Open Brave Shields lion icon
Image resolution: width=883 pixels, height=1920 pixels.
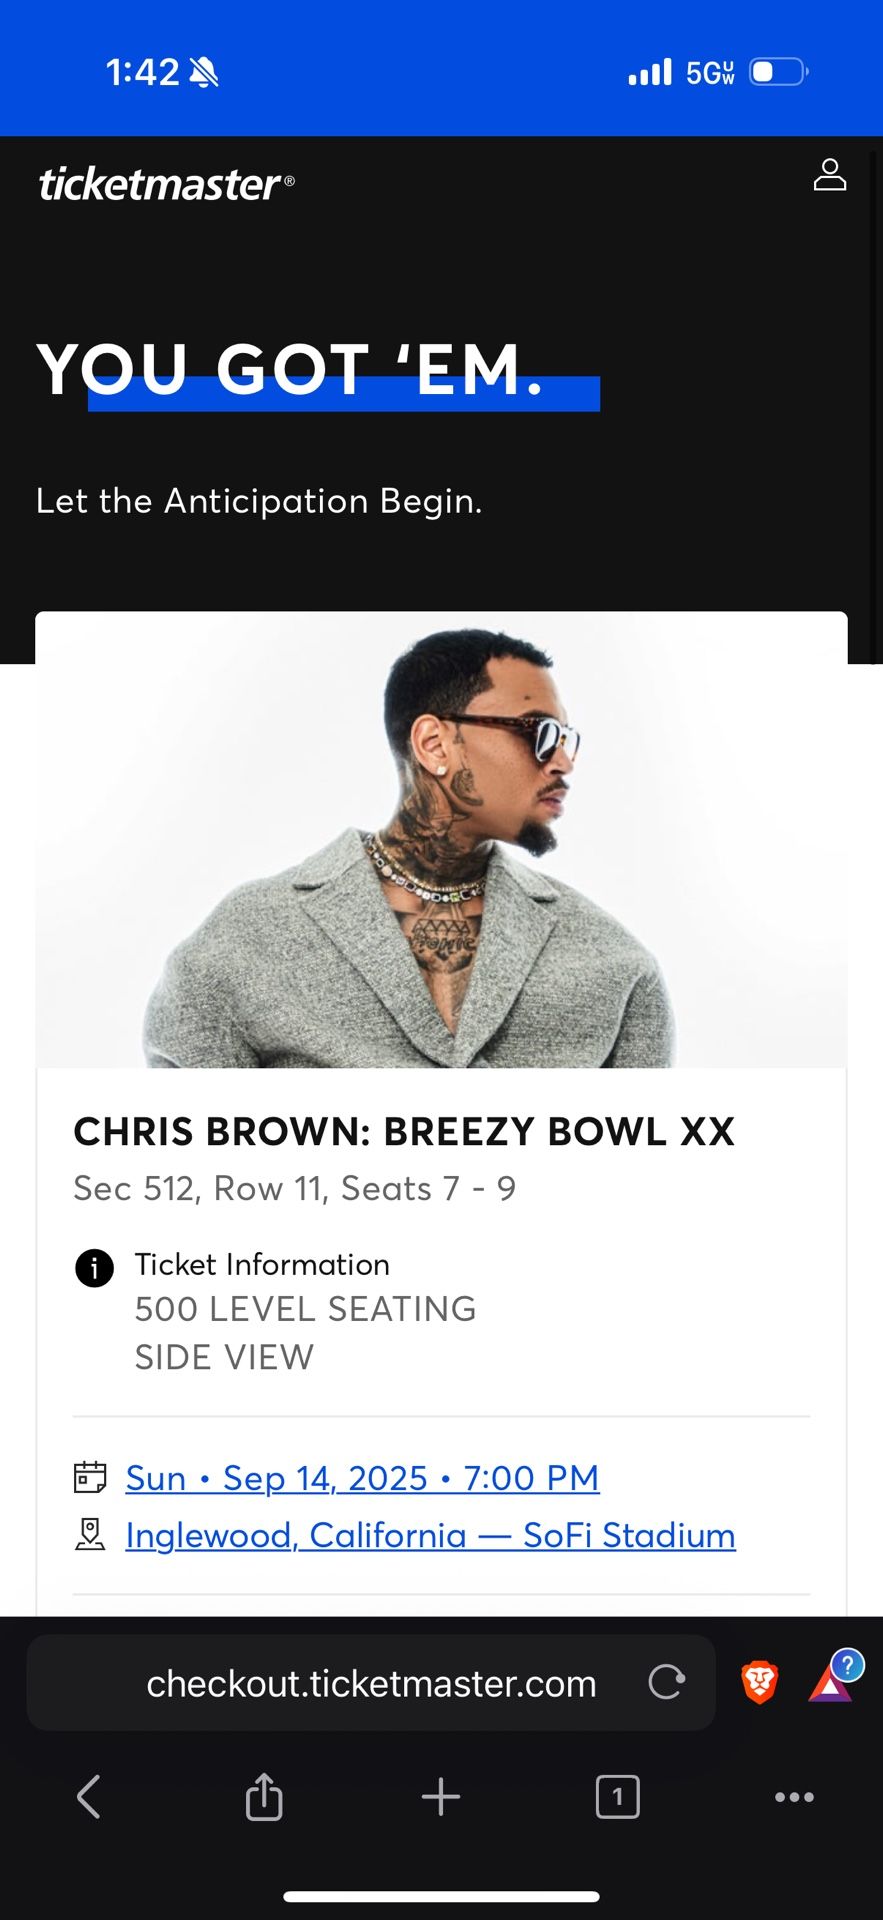759,1682
